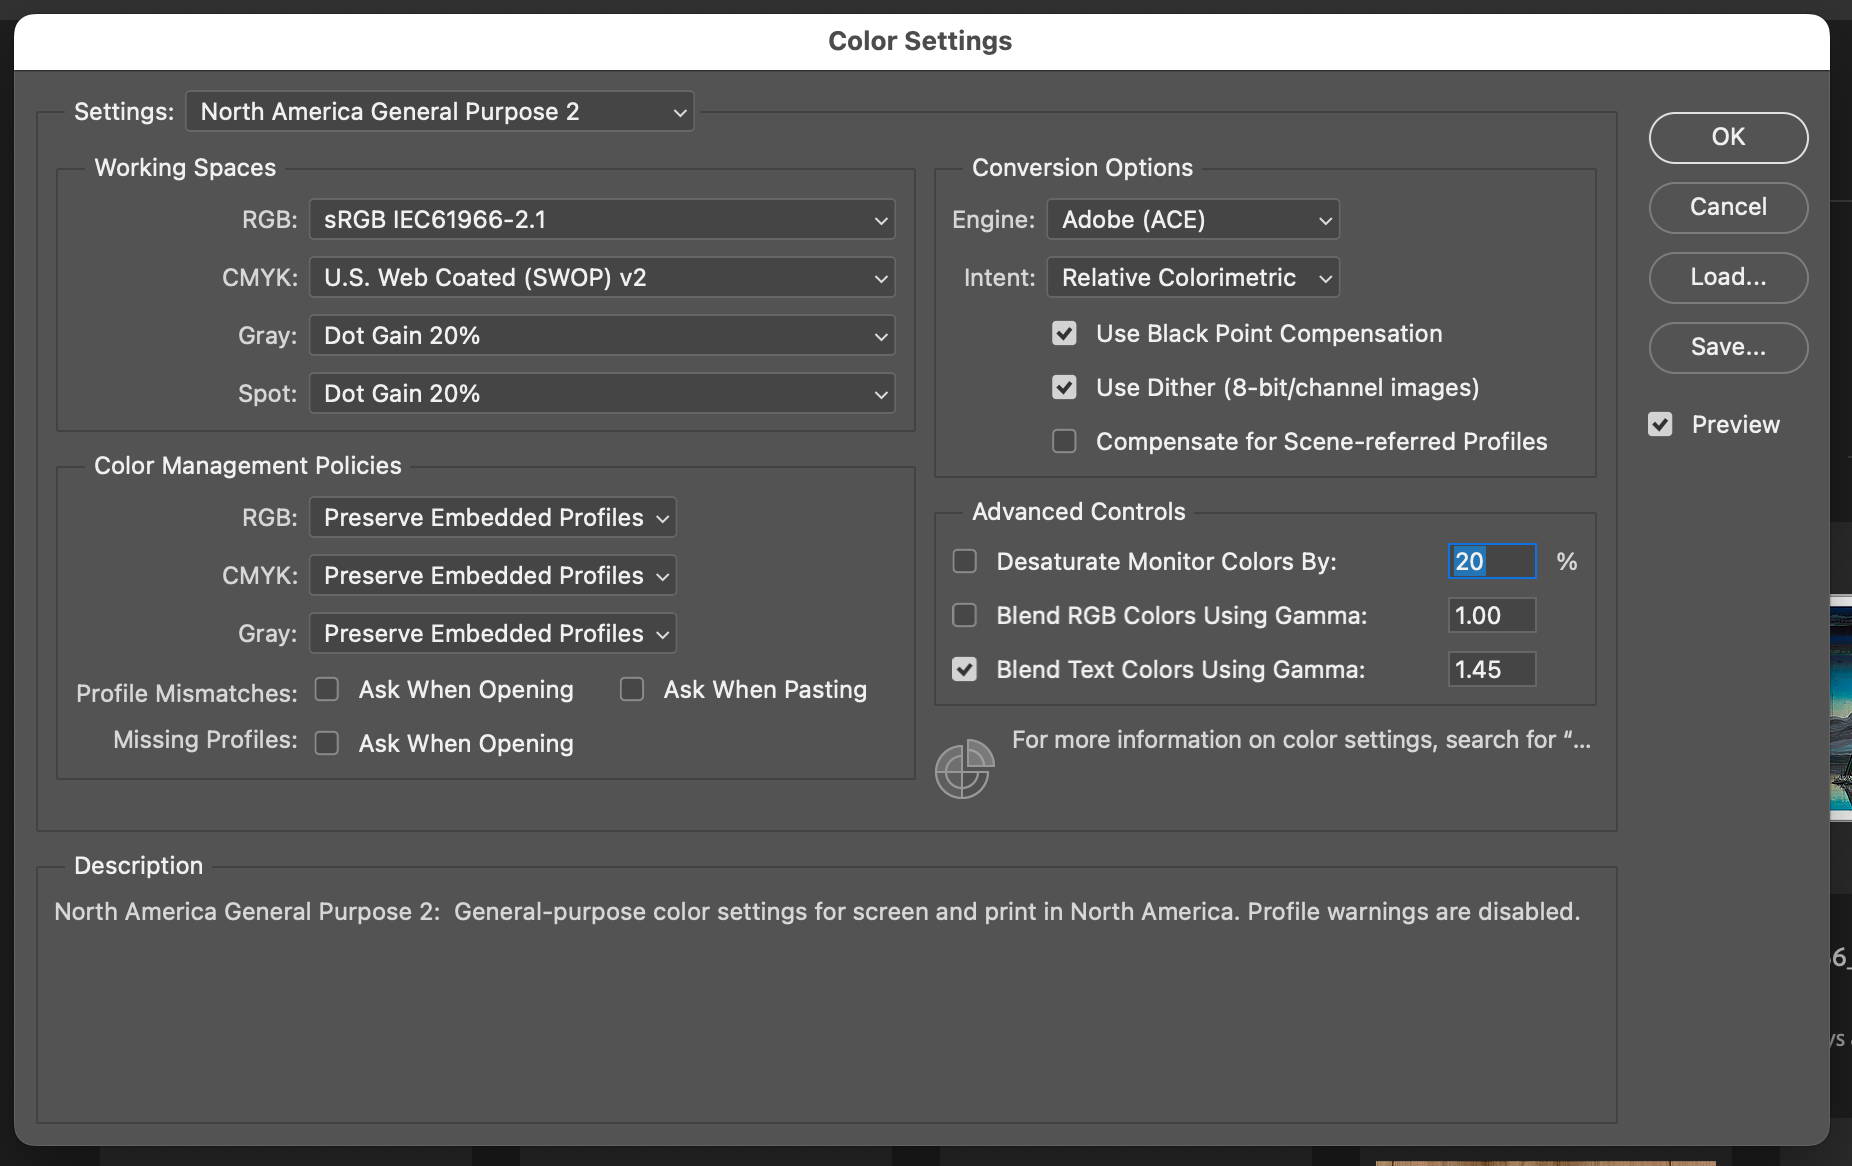Viewport: 1852px width, 1166px height.
Task: Check Missing Profiles Ask When Opening
Action: pyautogui.click(x=327, y=744)
